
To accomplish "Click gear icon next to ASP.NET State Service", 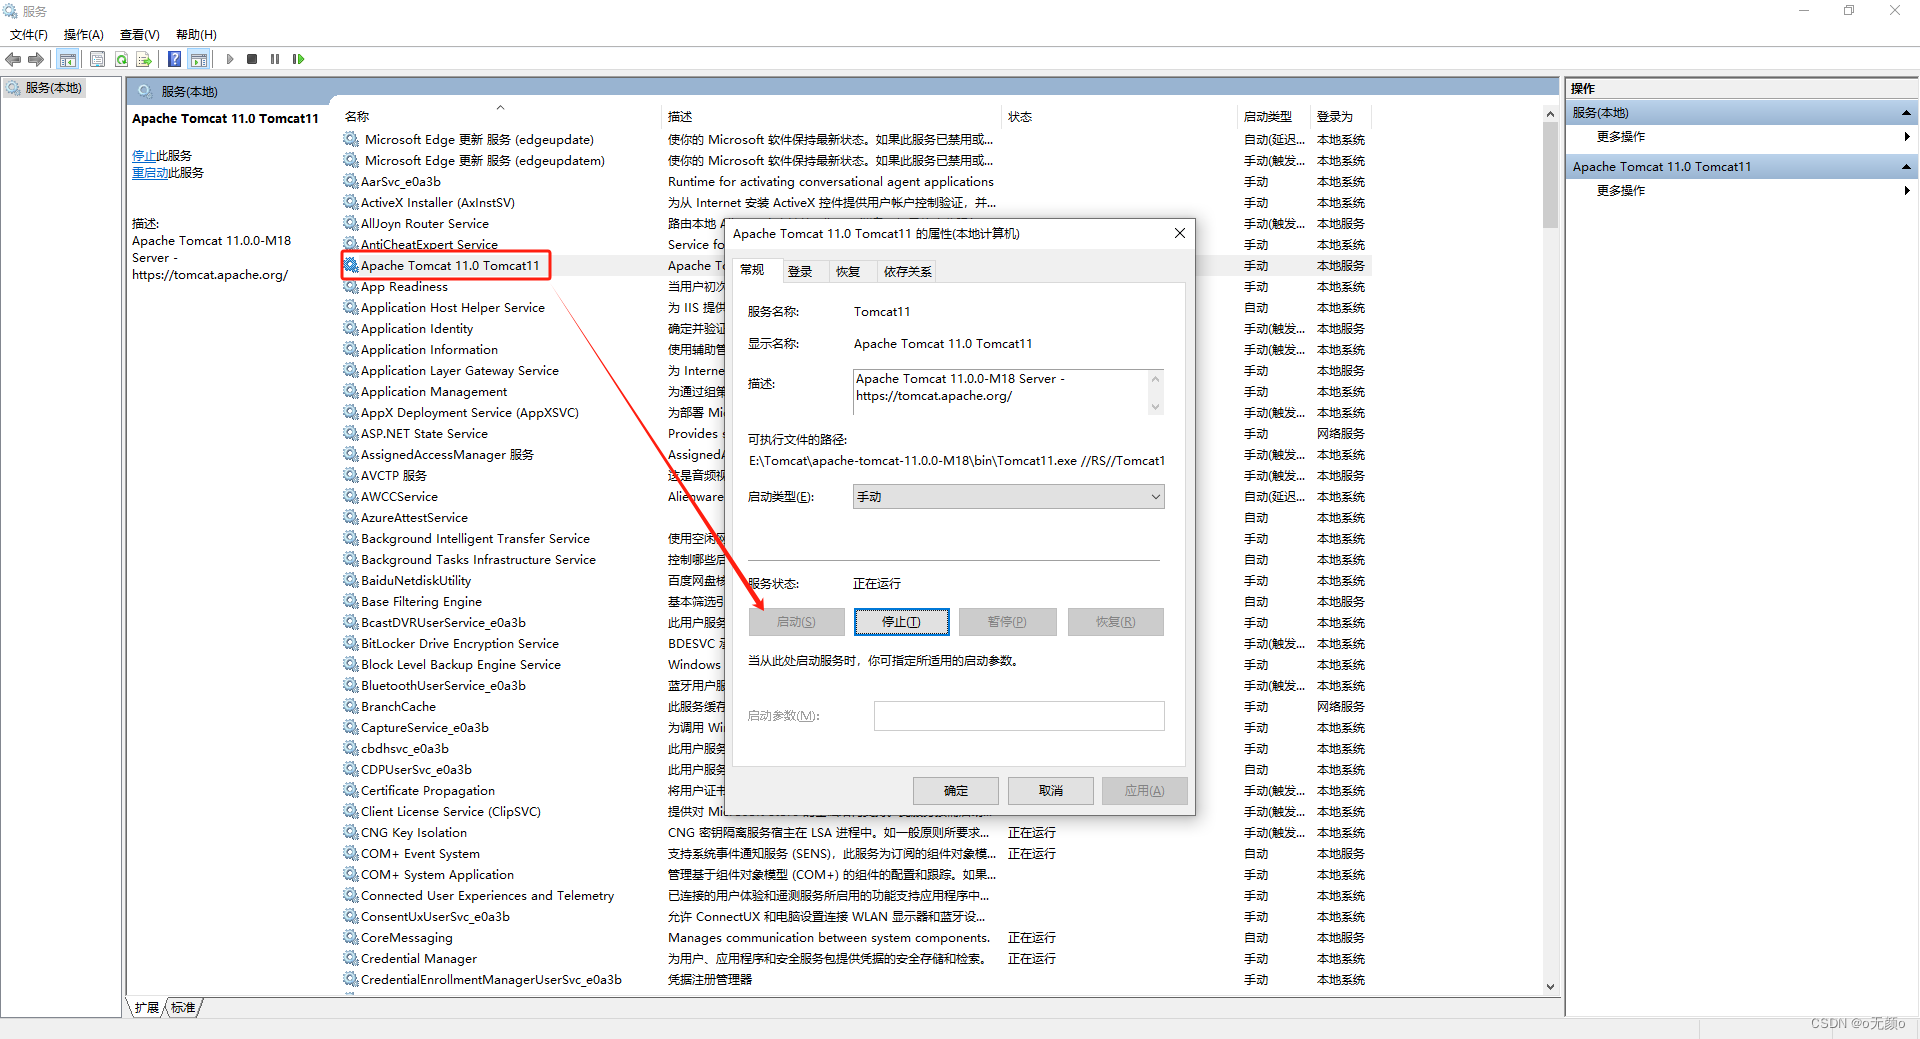I will tap(351, 433).
